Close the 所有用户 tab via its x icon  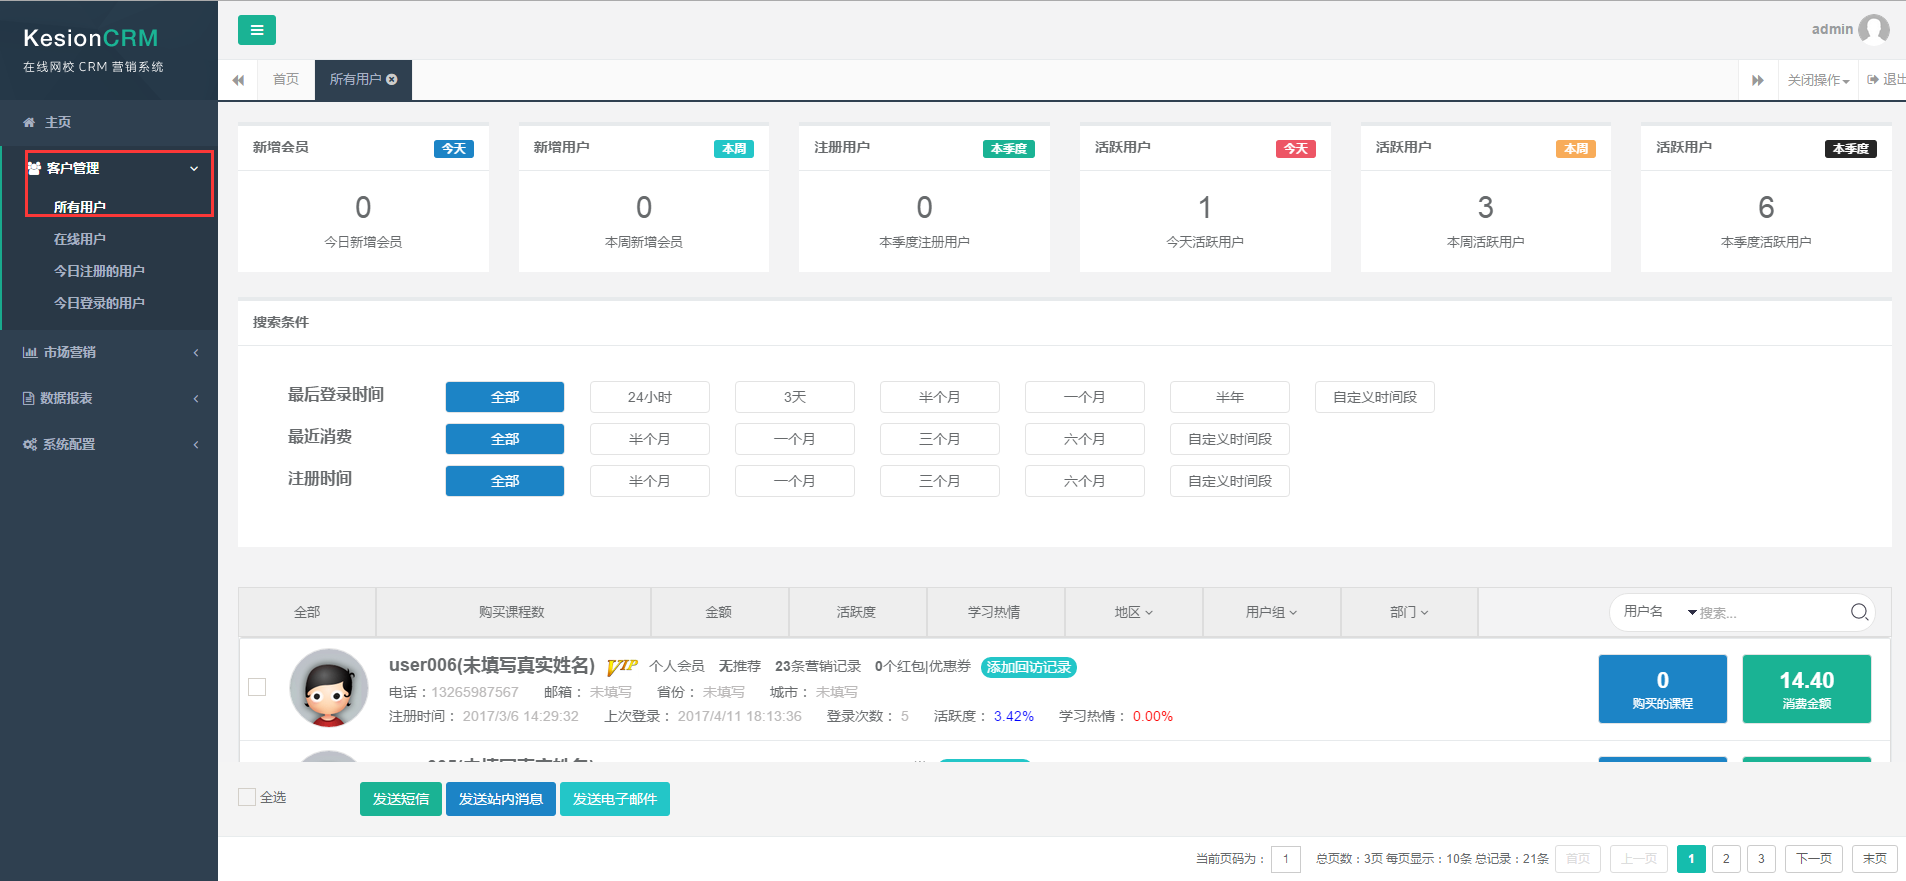pos(392,80)
